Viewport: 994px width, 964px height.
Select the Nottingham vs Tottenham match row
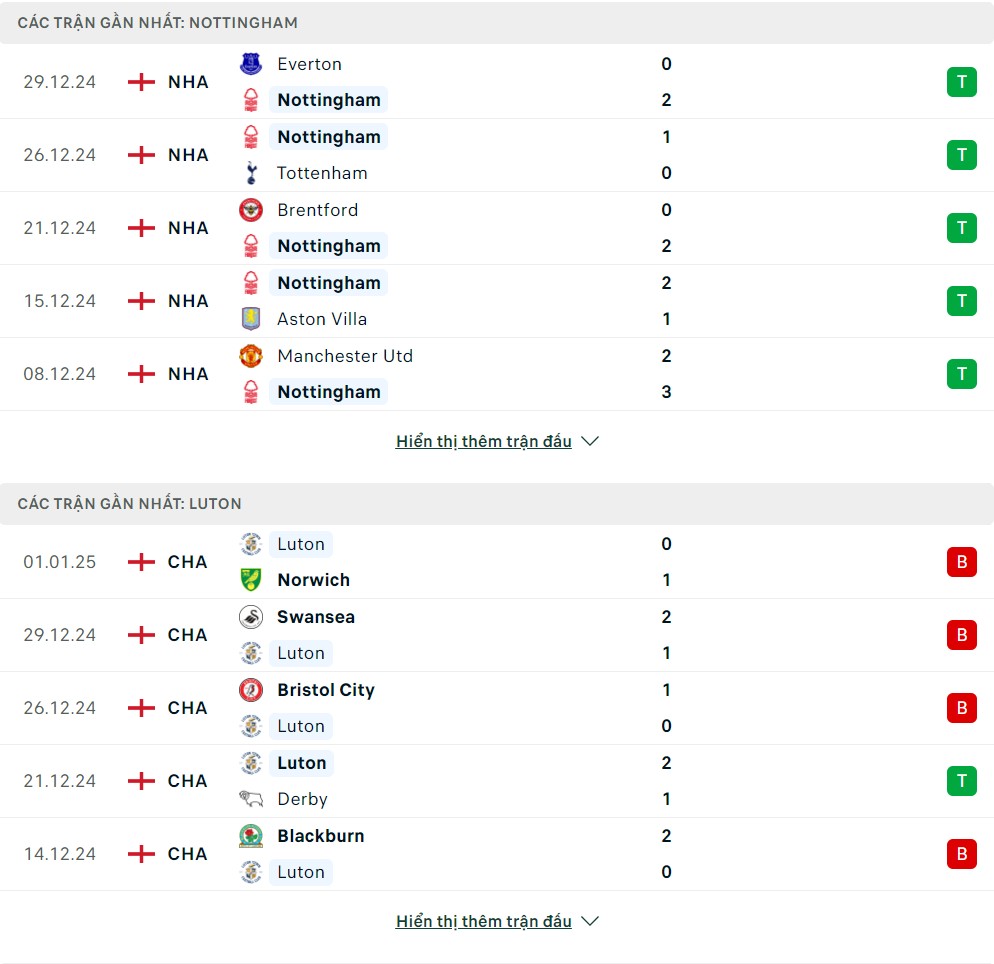coord(497,155)
